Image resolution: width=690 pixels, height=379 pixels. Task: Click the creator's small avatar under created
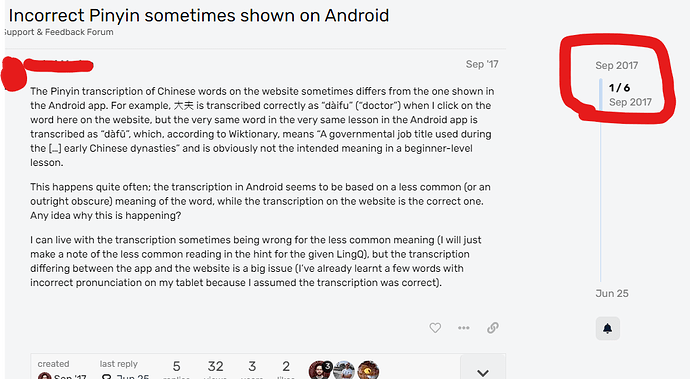[x=44, y=376]
